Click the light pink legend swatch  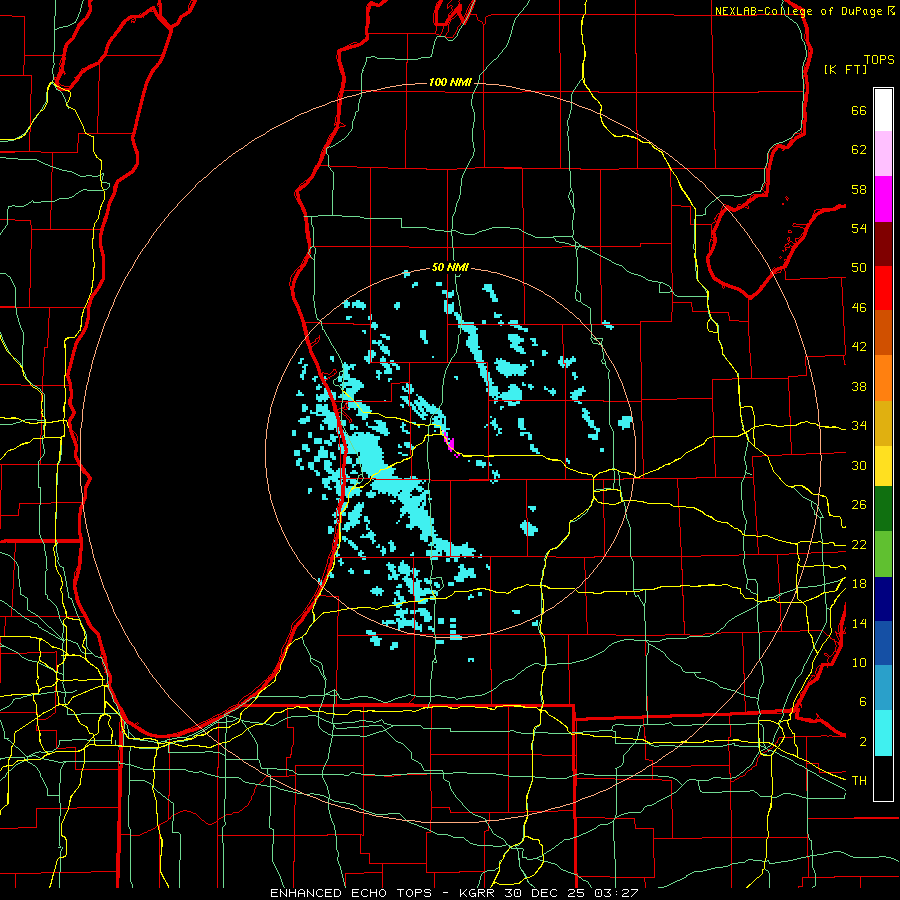pyautogui.click(x=883, y=153)
